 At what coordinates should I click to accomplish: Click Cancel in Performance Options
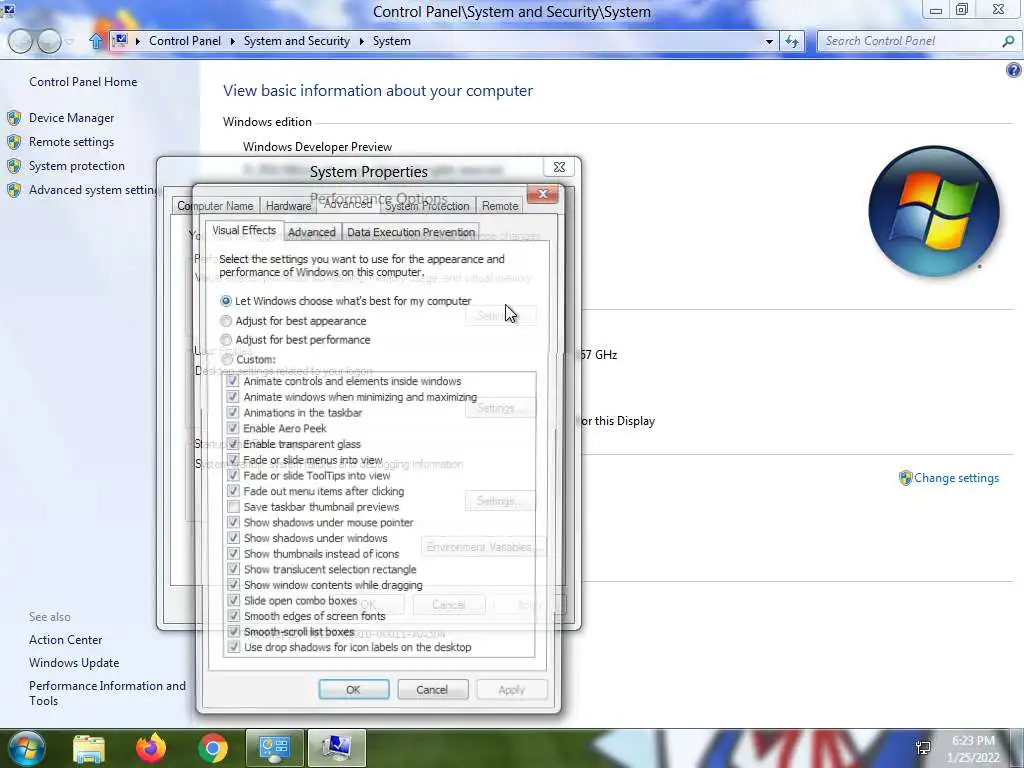(x=432, y=690)
